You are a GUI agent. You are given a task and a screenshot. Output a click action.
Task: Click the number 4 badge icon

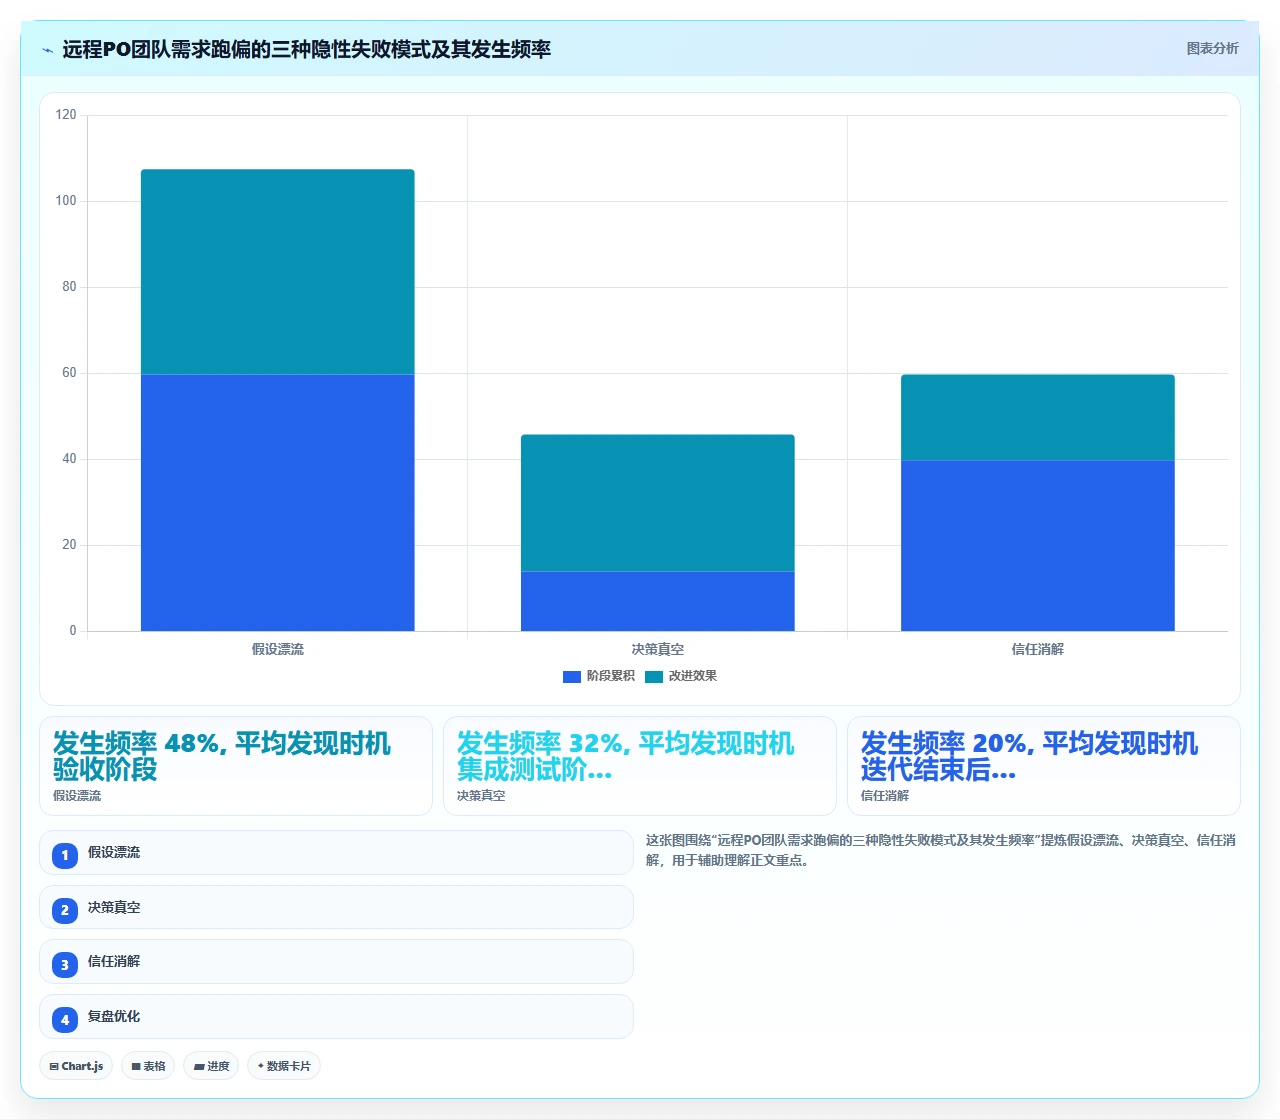coord(65,1019)
